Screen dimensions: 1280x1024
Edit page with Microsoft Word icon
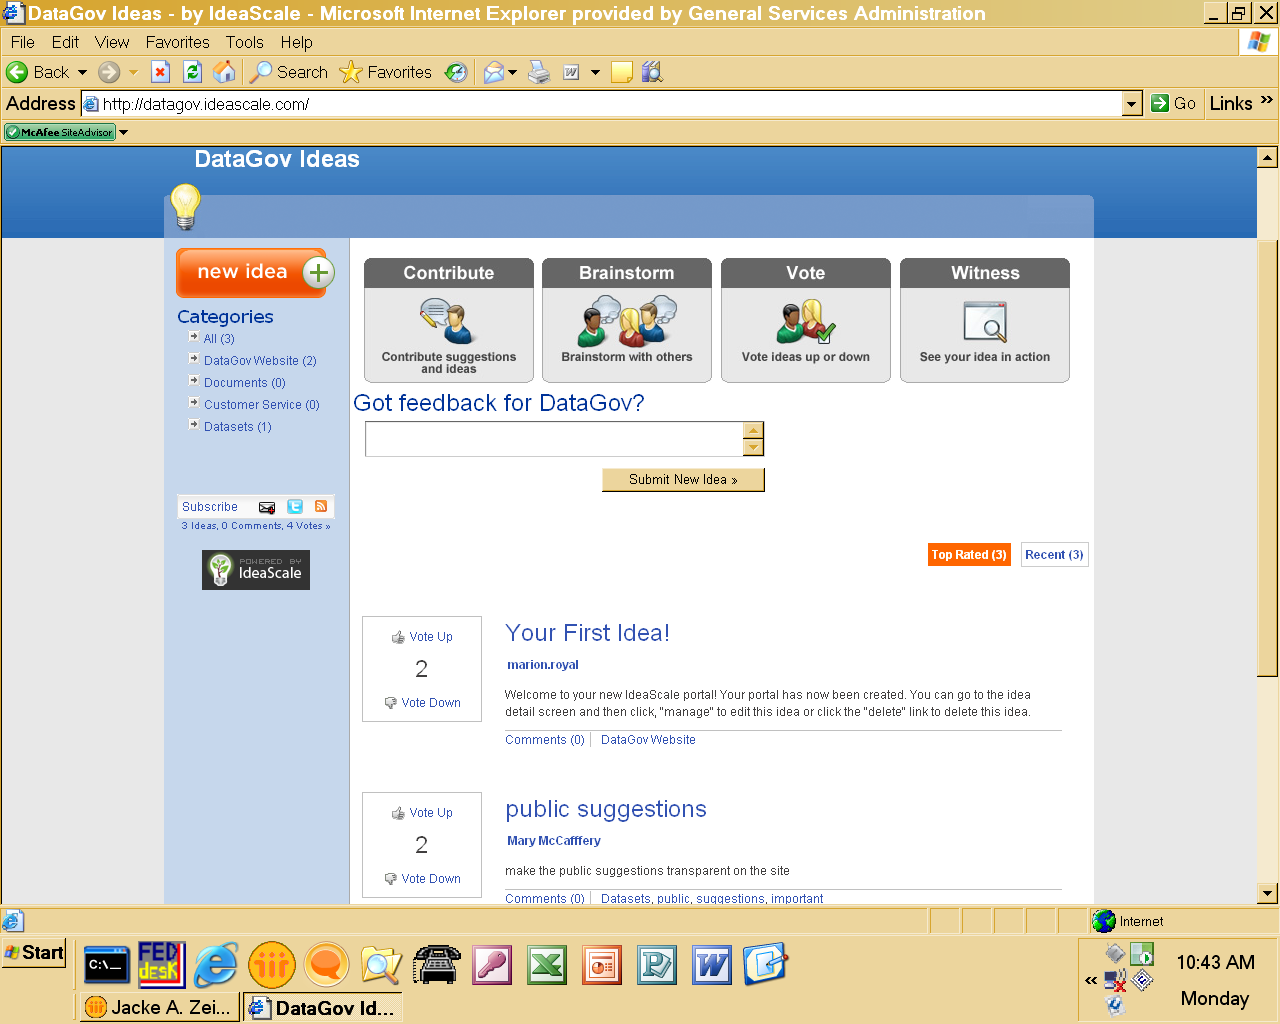click(x=572, y=72)
